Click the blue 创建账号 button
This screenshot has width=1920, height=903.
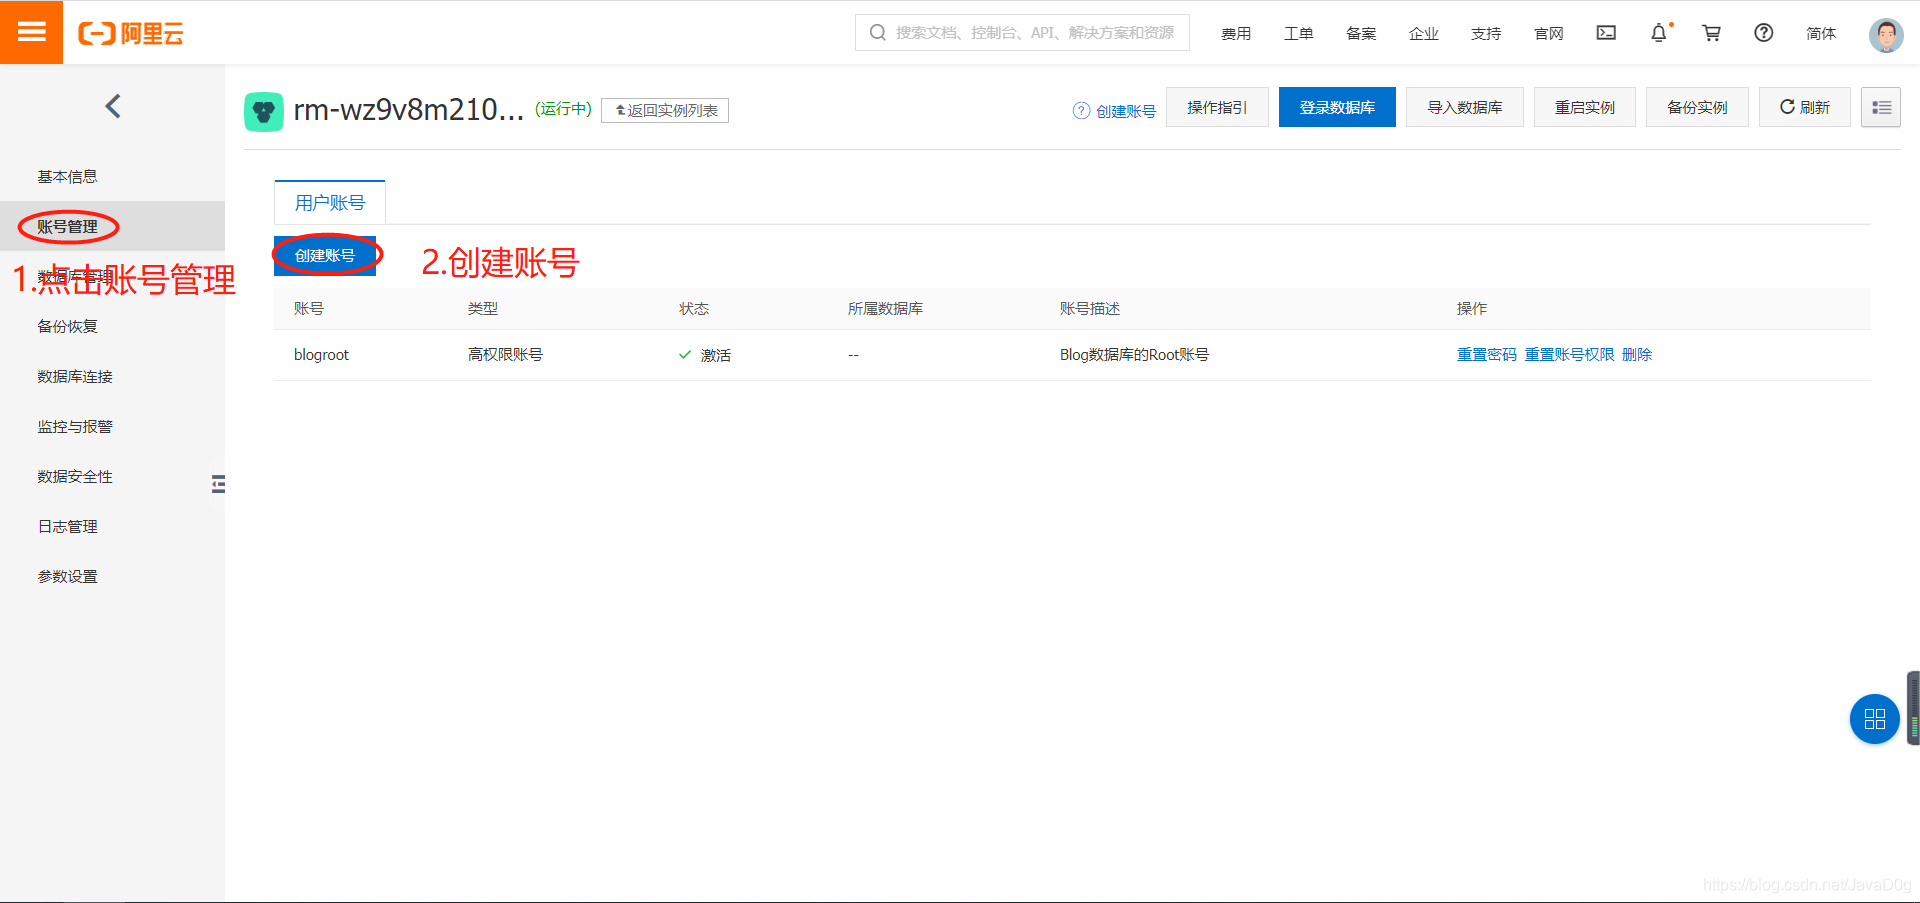pos(325,256)
